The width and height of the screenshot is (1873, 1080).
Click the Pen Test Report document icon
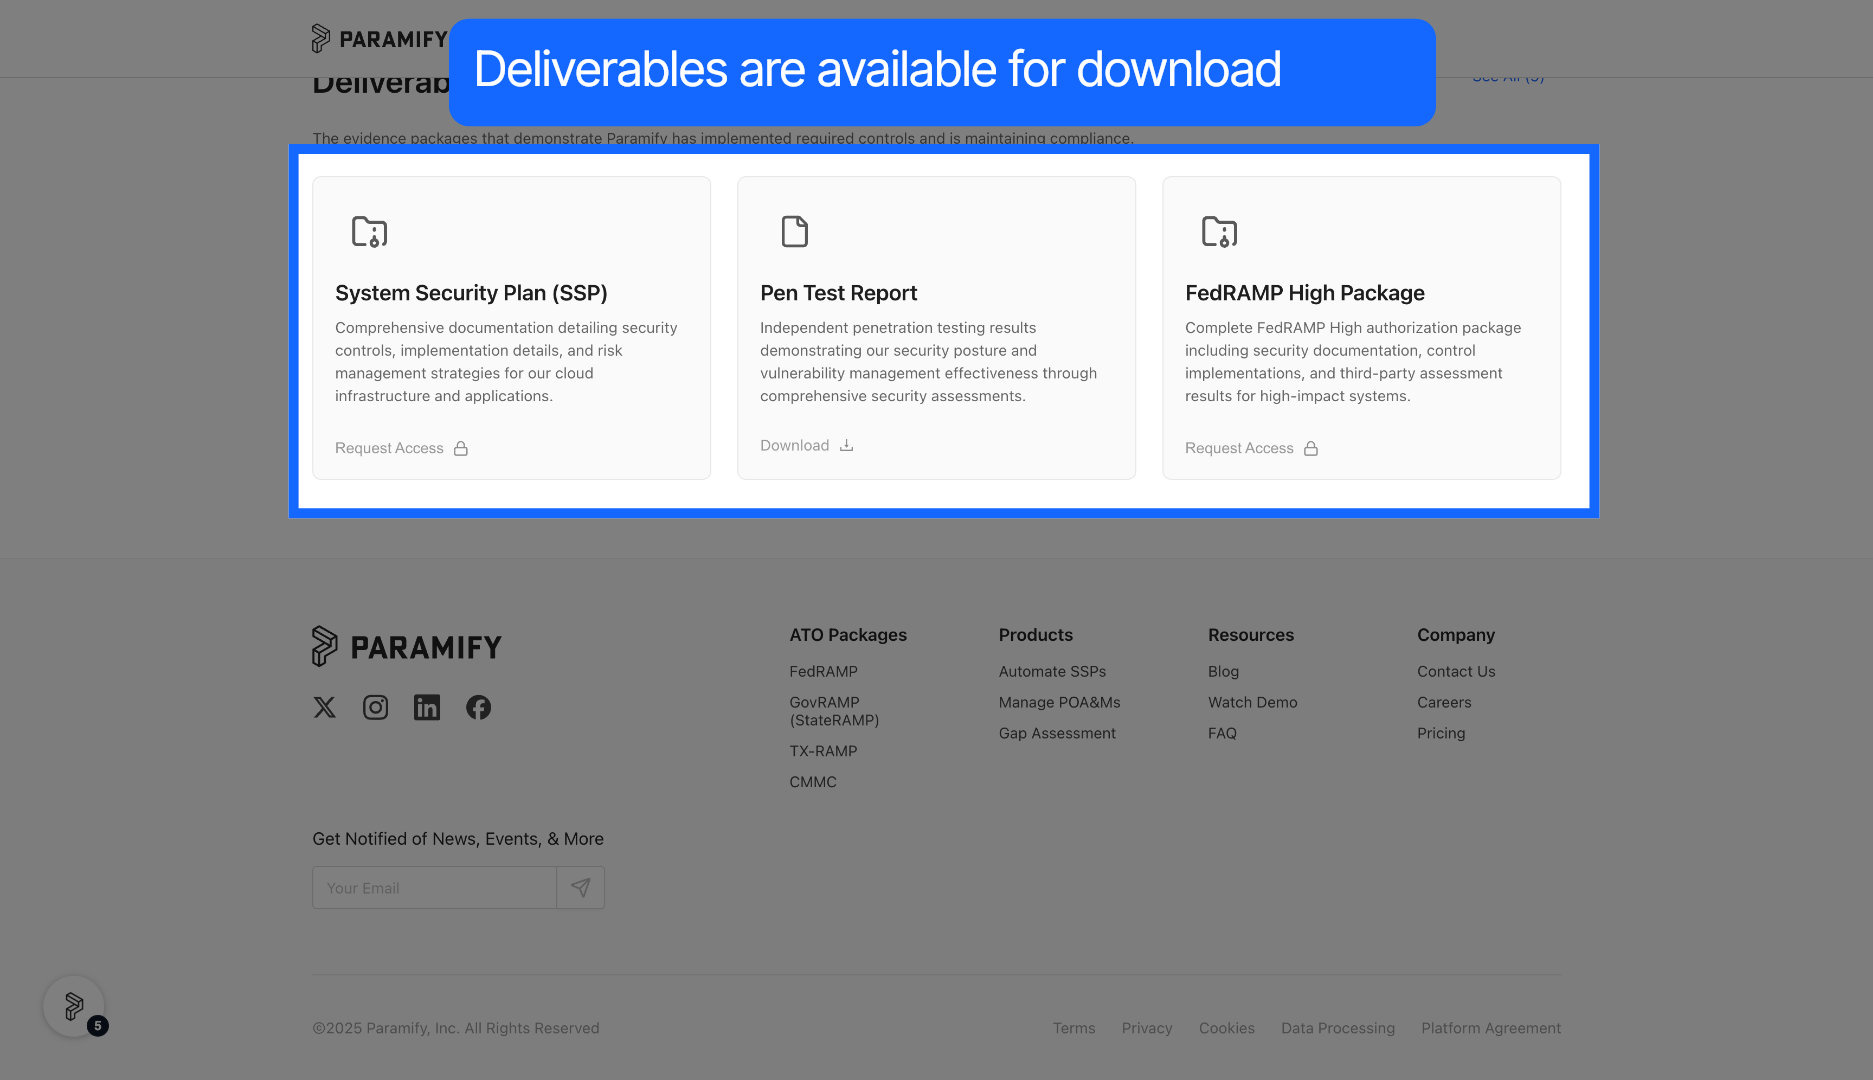point(795,232)
